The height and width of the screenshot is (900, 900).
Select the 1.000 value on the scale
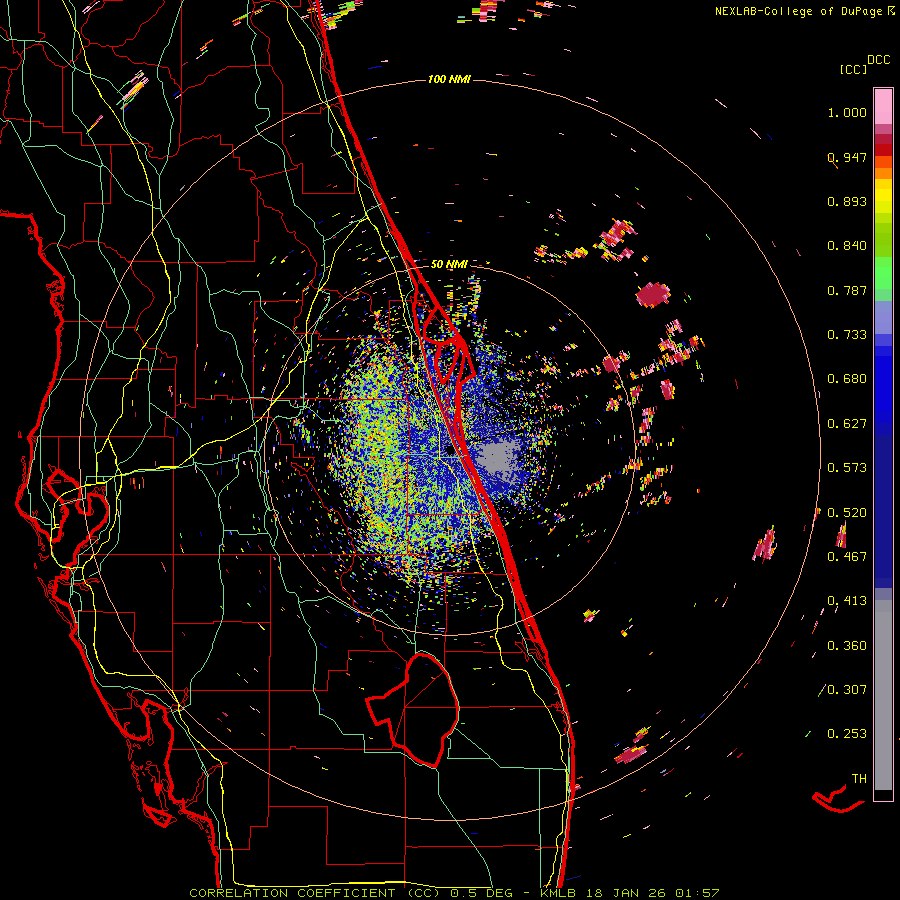pyautogui.click(x=847, y=112)
